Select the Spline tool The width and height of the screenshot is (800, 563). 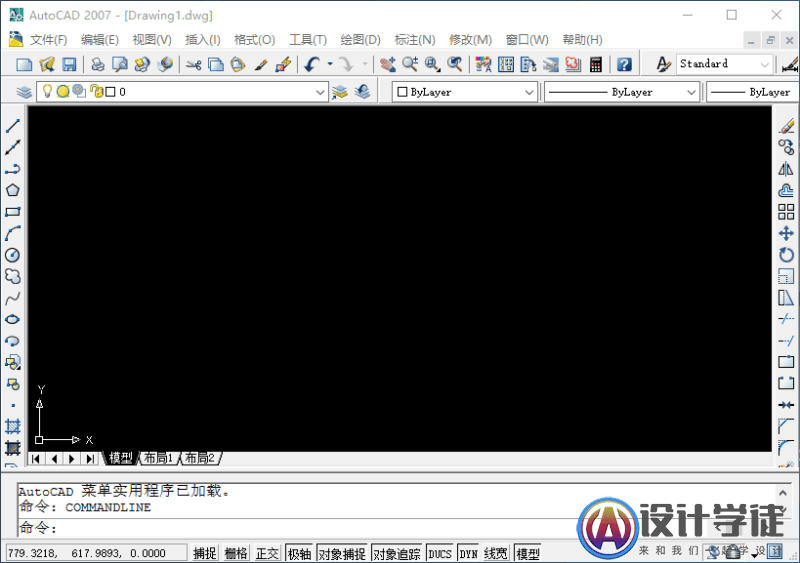[13, 298]
